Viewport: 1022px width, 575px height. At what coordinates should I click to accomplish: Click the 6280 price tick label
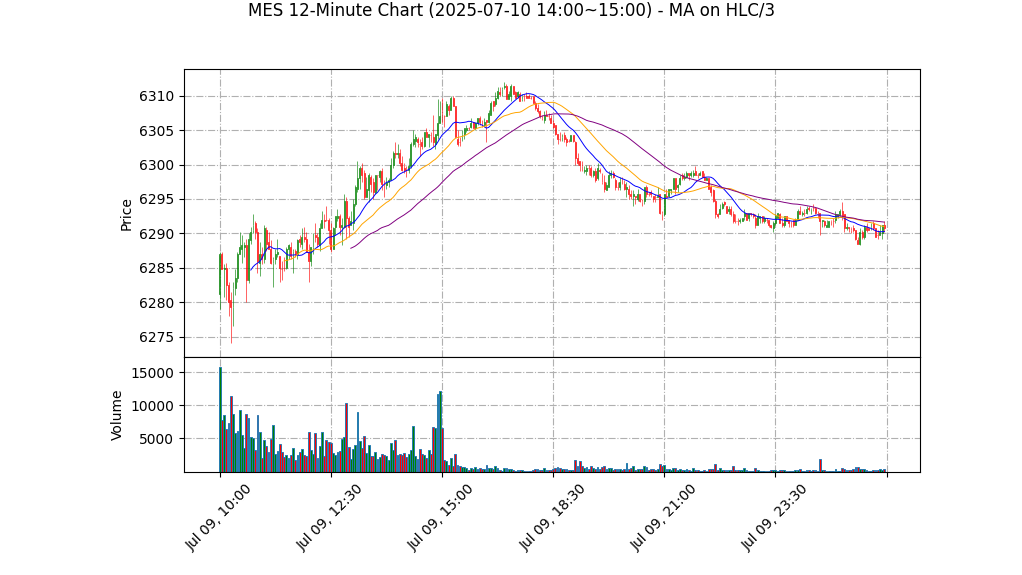coord(156,303)
